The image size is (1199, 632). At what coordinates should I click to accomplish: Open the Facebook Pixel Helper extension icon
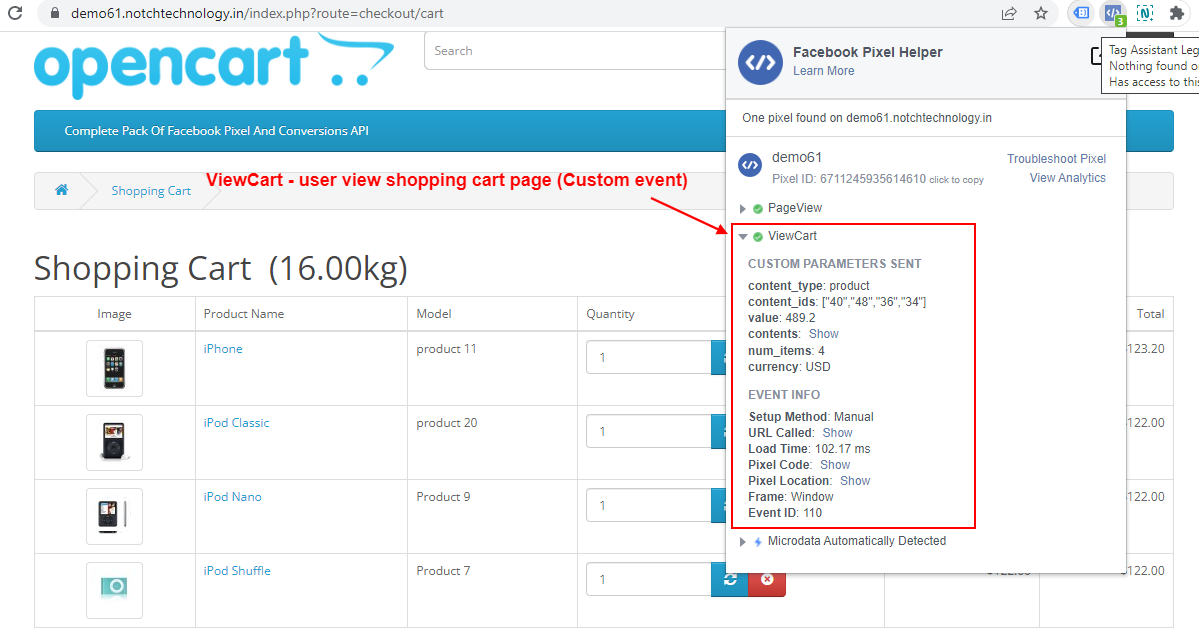click(x=1113, y=13)
